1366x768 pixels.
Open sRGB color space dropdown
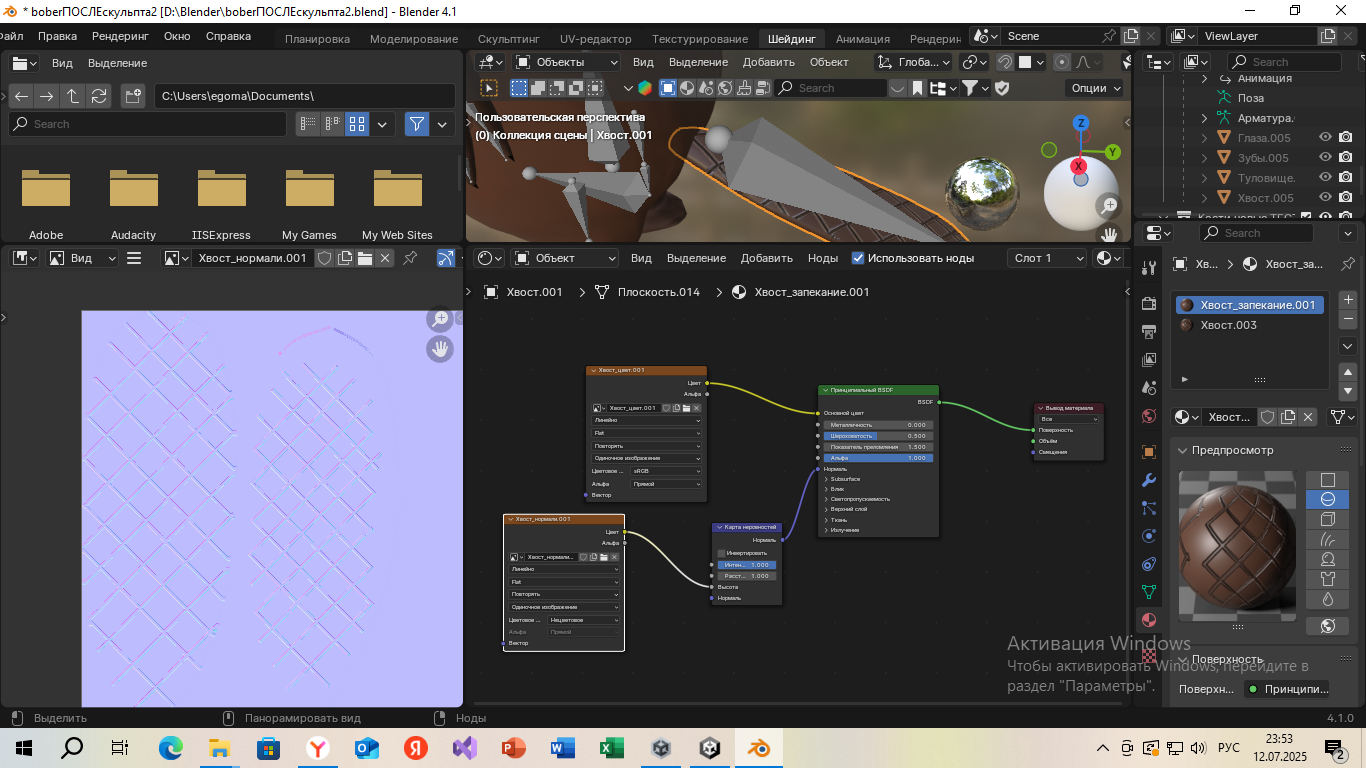(x=667, y=470)
